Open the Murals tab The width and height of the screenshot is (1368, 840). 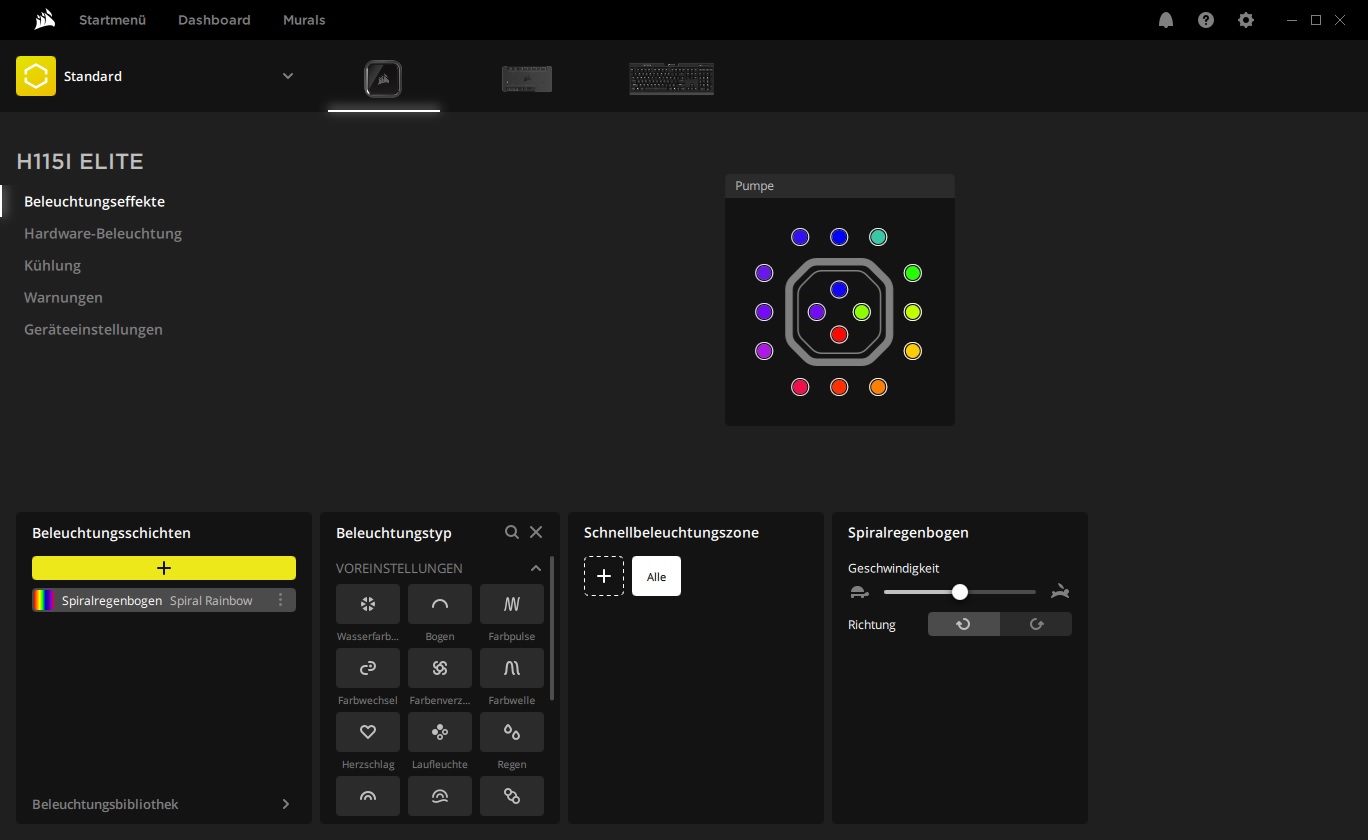pos(304,20)
